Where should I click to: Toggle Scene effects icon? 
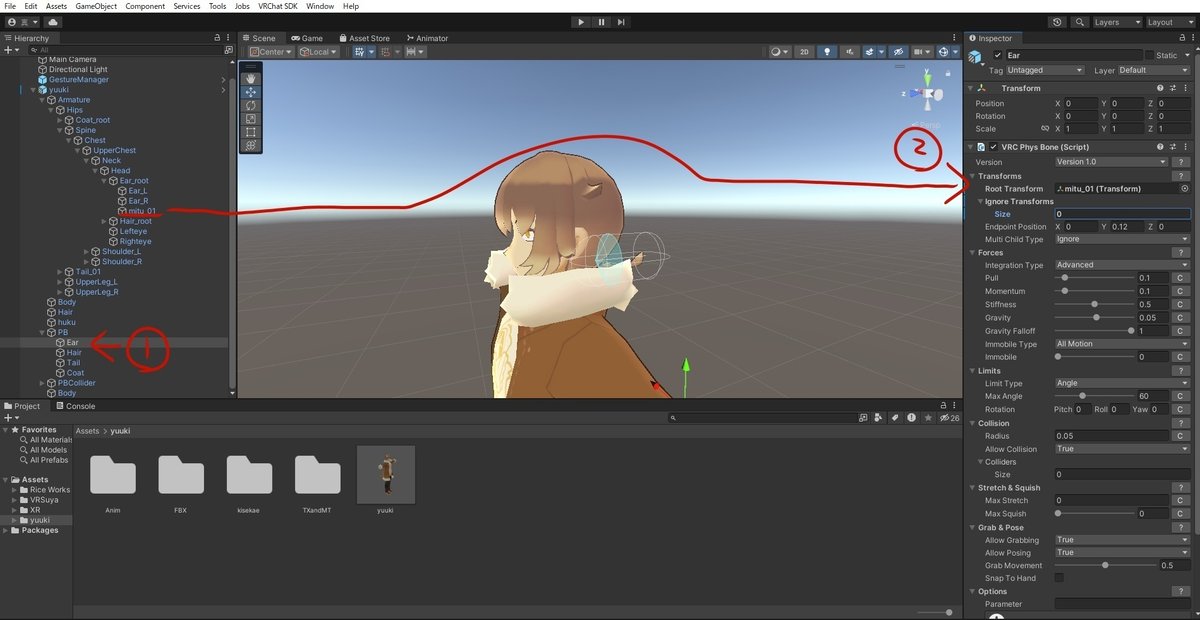(872, 52)
